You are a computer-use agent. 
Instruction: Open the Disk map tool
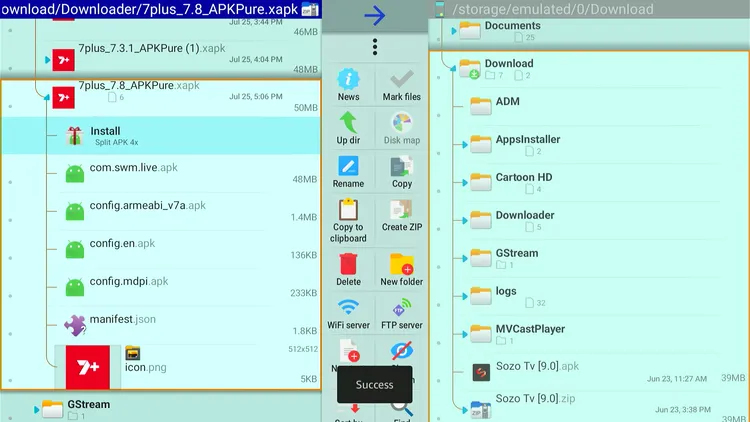[x=402, y=128]
